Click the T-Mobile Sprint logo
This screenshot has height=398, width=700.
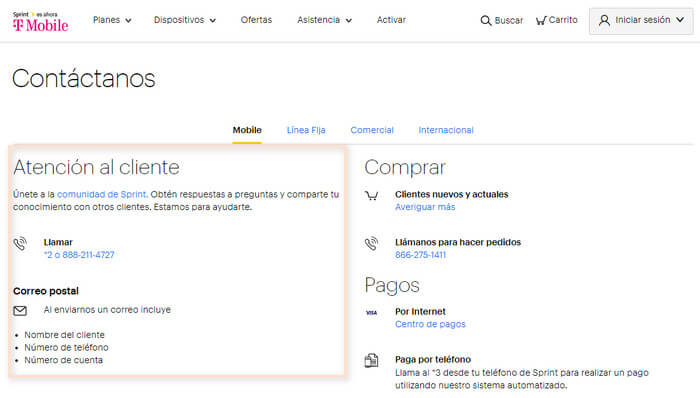coord(41,21)
